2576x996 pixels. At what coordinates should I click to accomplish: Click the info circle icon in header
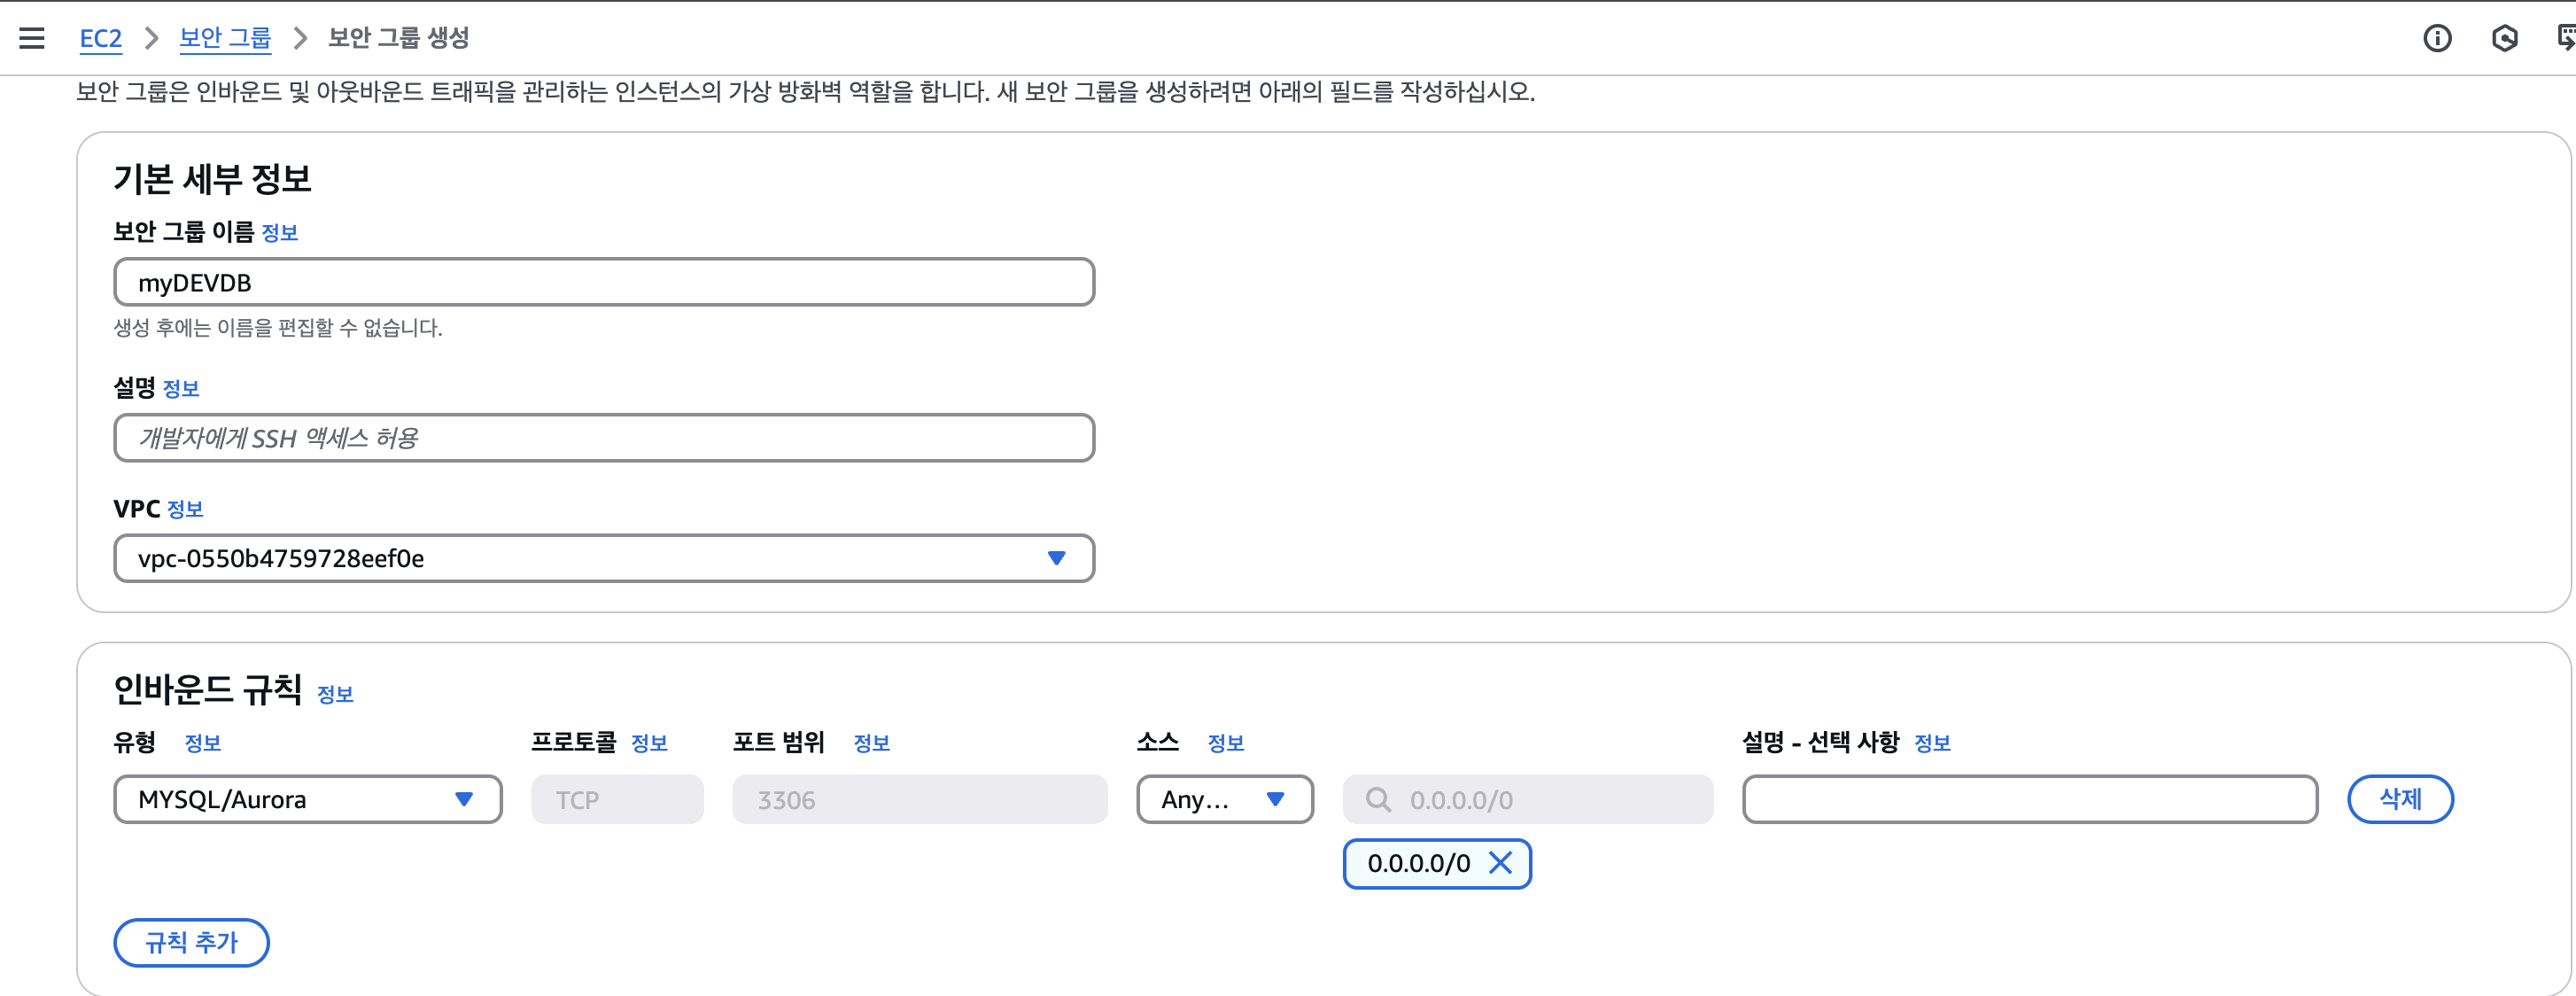2437,38
